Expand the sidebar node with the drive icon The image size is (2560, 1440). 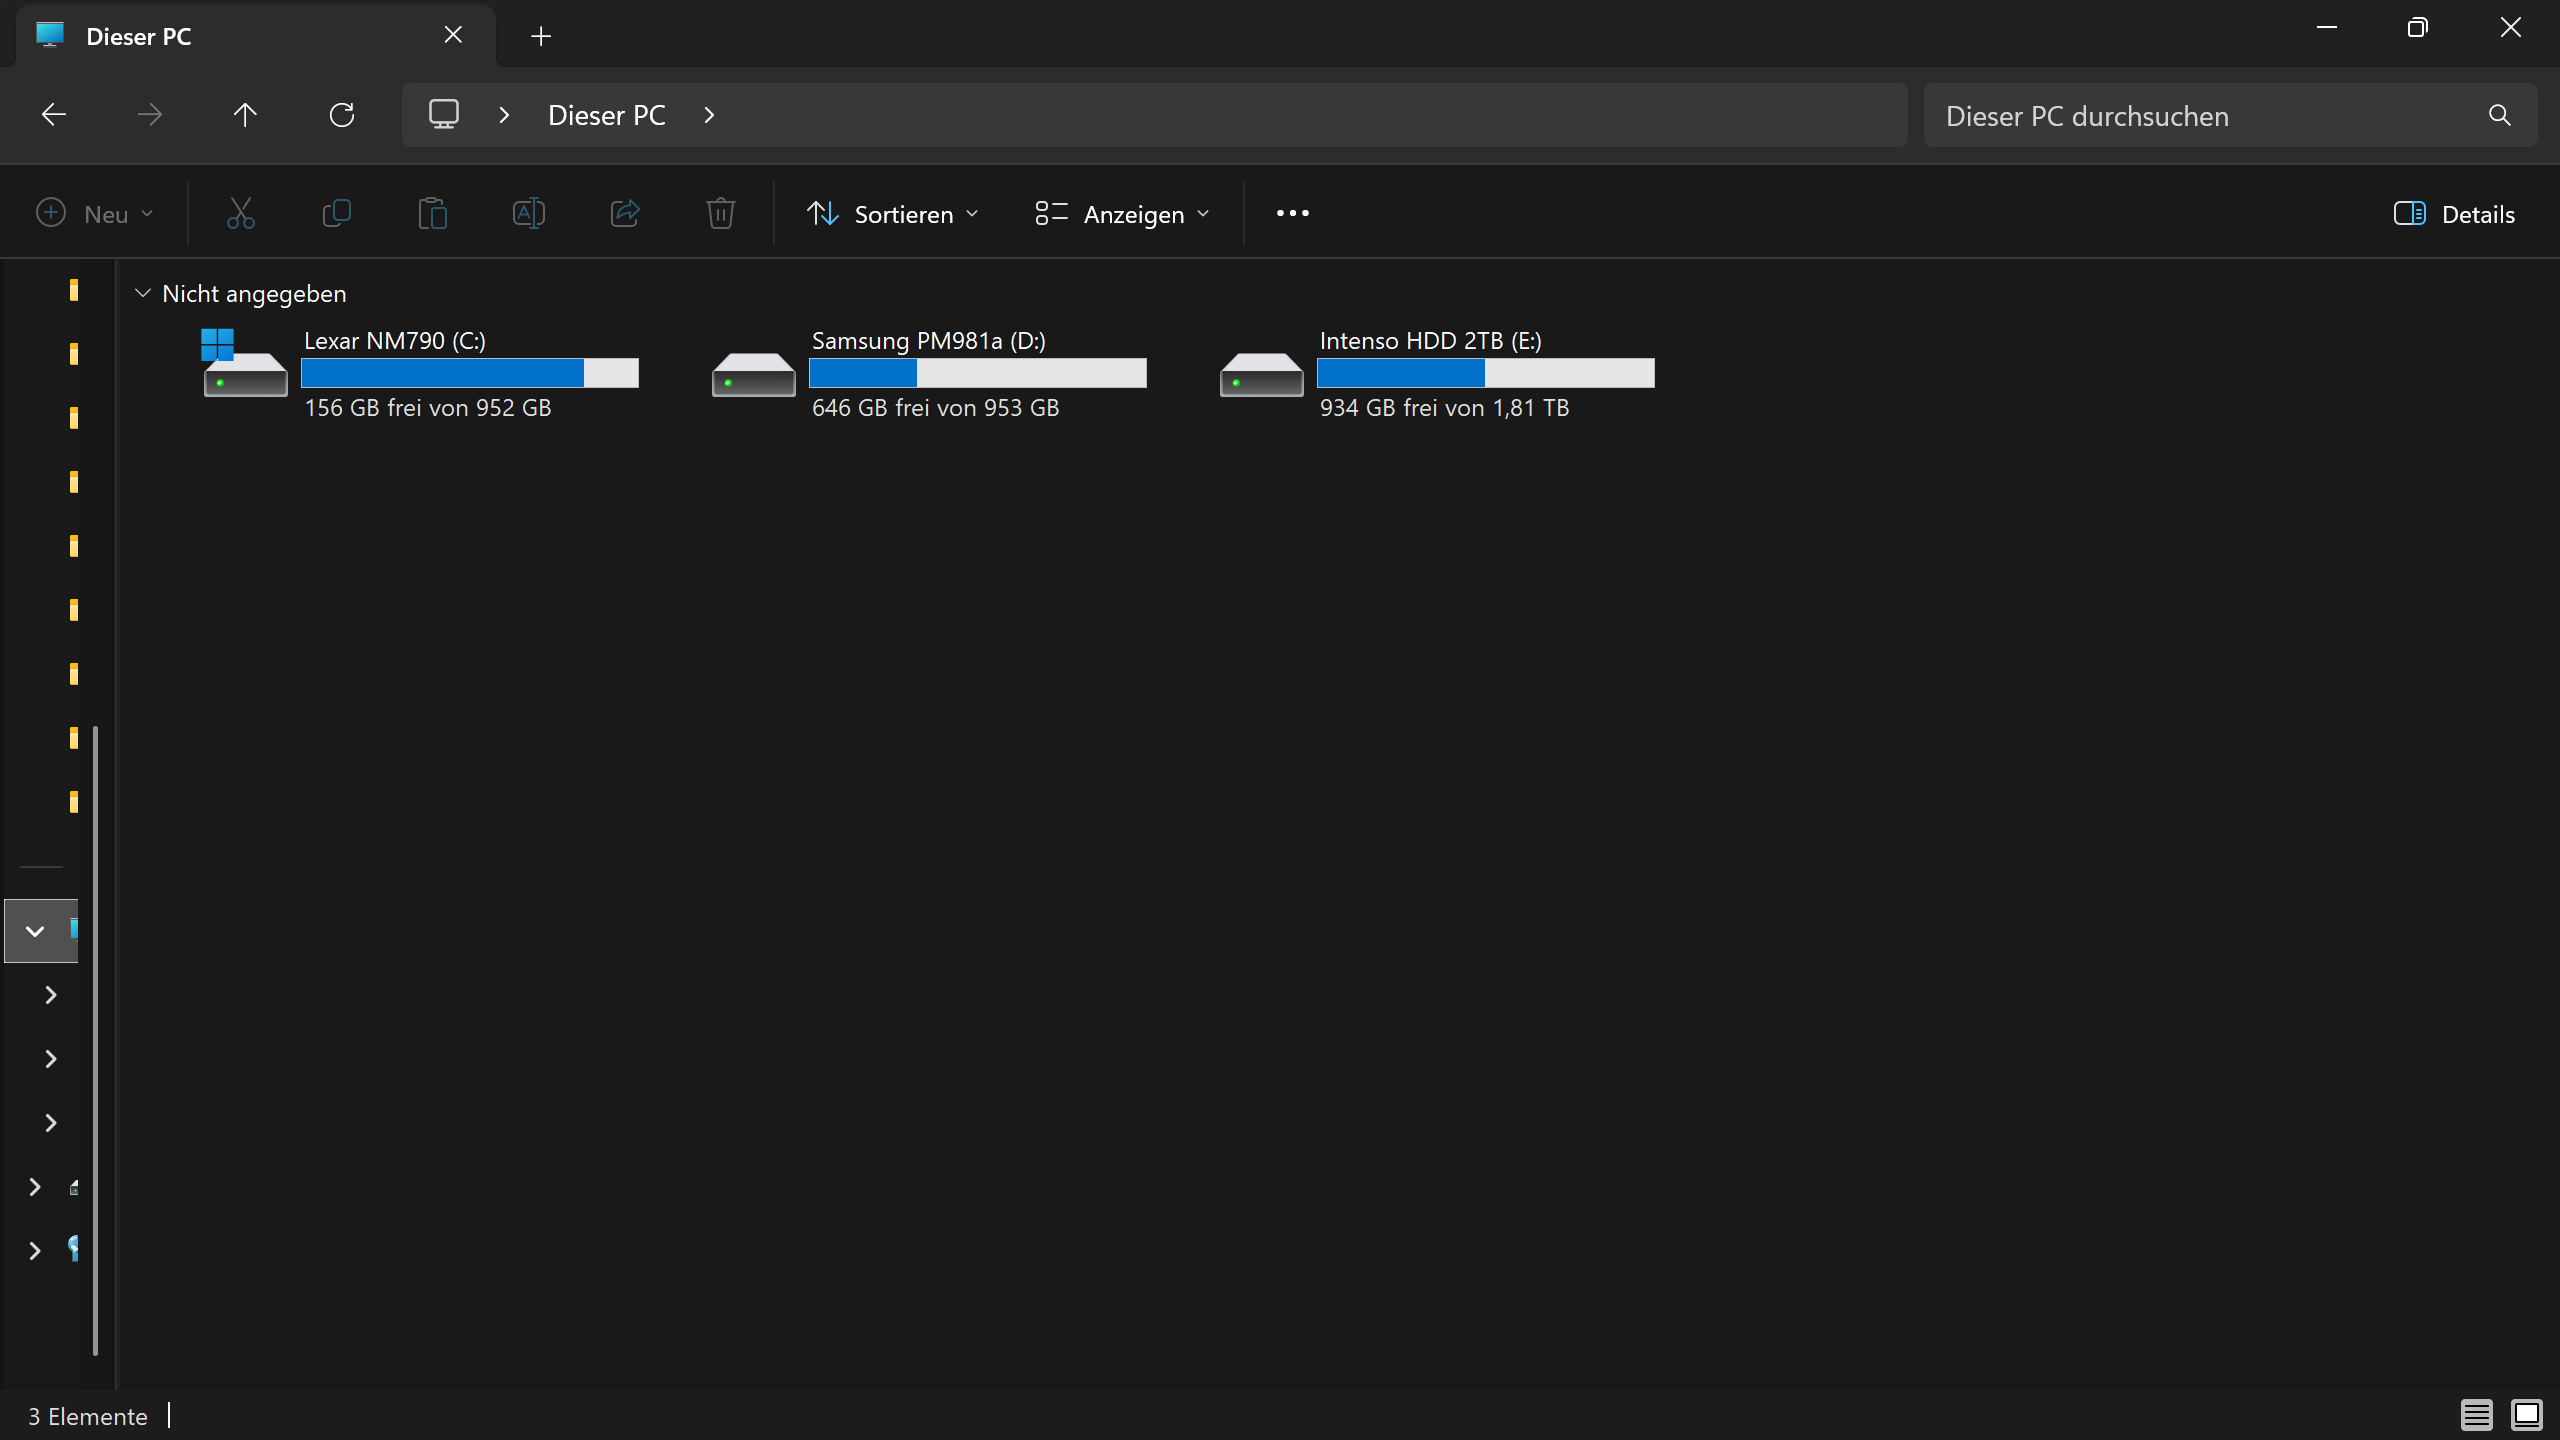coord(35,1187)
